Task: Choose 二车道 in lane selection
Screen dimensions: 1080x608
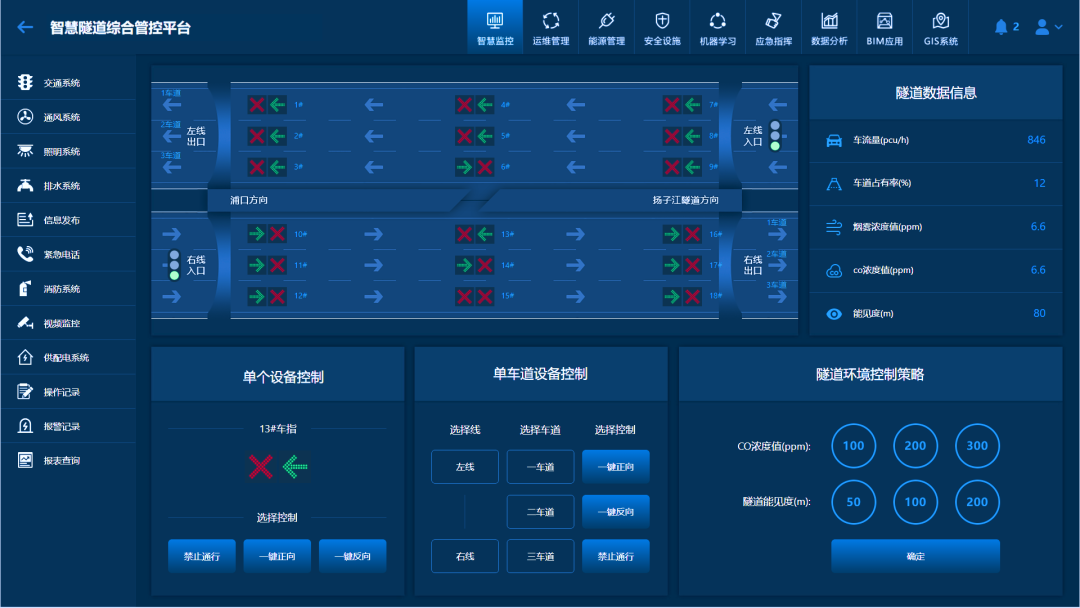Action: coord(540,511)
